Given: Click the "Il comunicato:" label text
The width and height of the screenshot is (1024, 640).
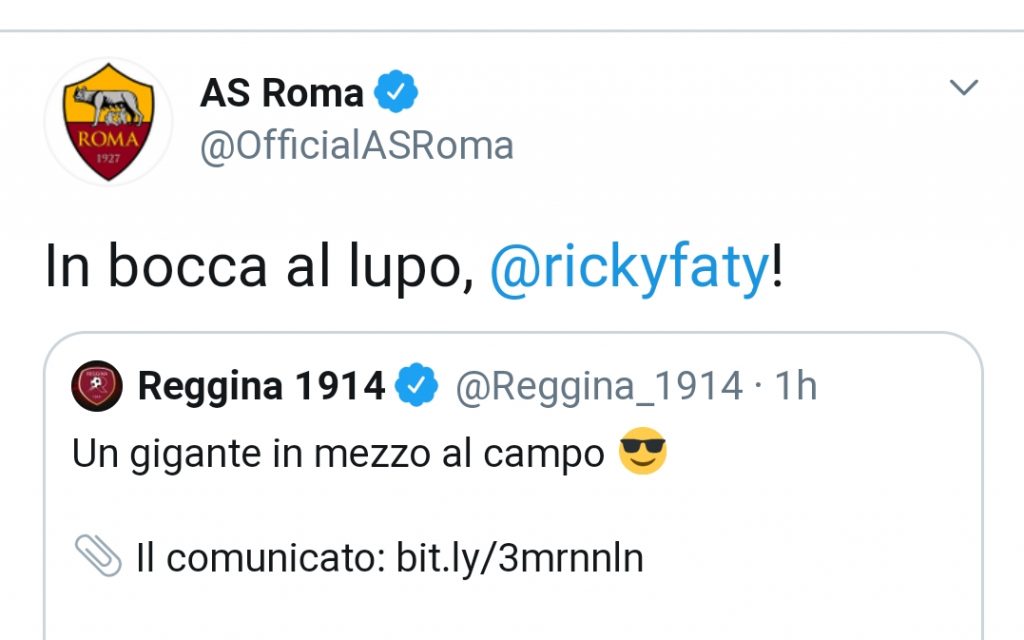Looking at the screenshot, I should coord(261,558).
